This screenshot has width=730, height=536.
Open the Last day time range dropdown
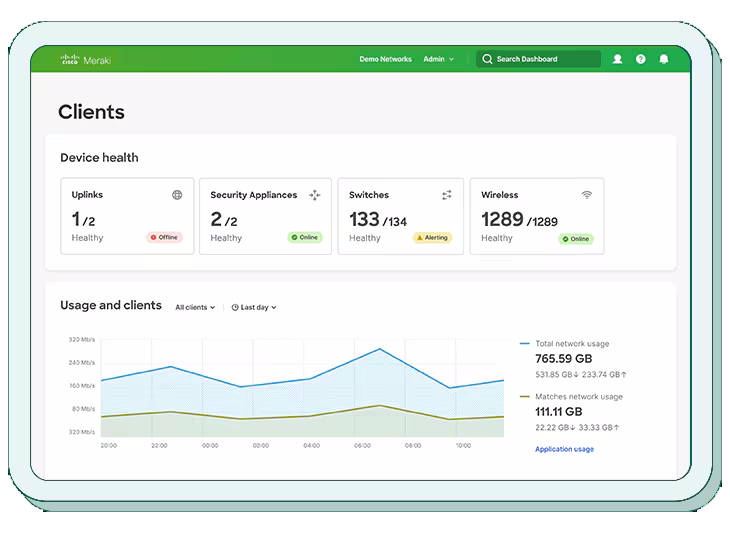(254, 307)
